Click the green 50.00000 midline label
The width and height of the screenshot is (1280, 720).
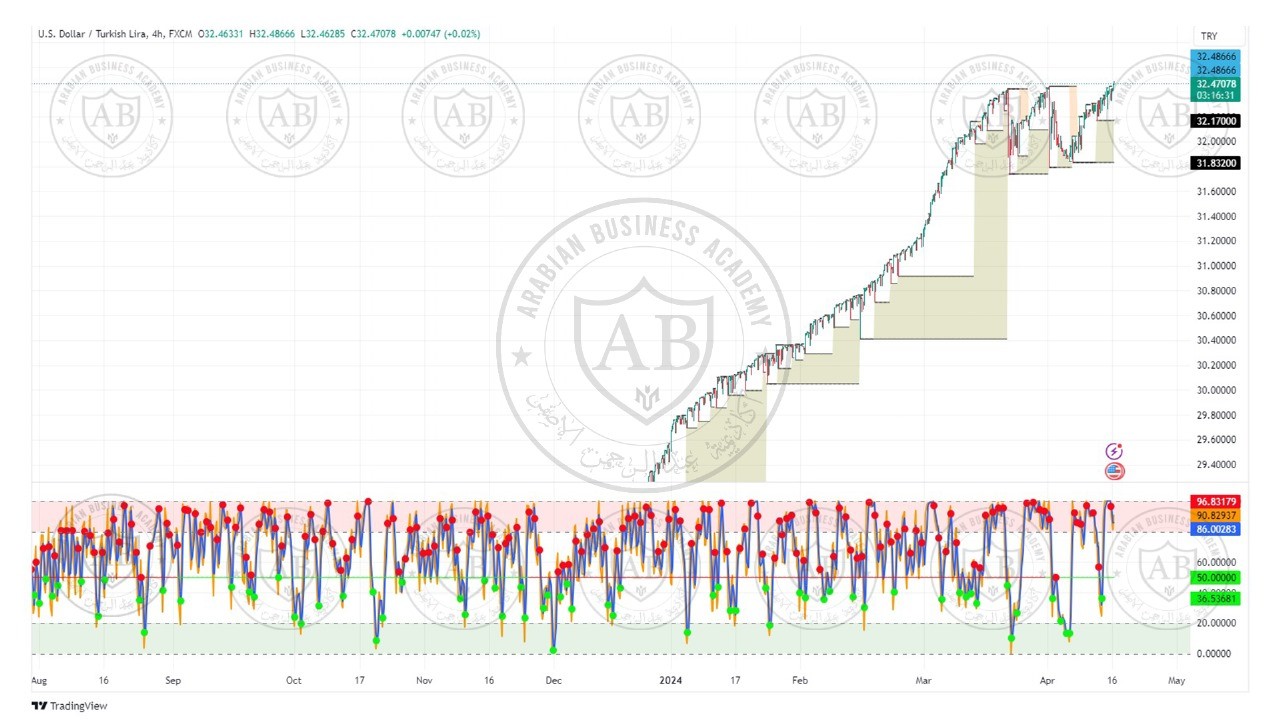pyautogui.click(x=1216, y=578)
